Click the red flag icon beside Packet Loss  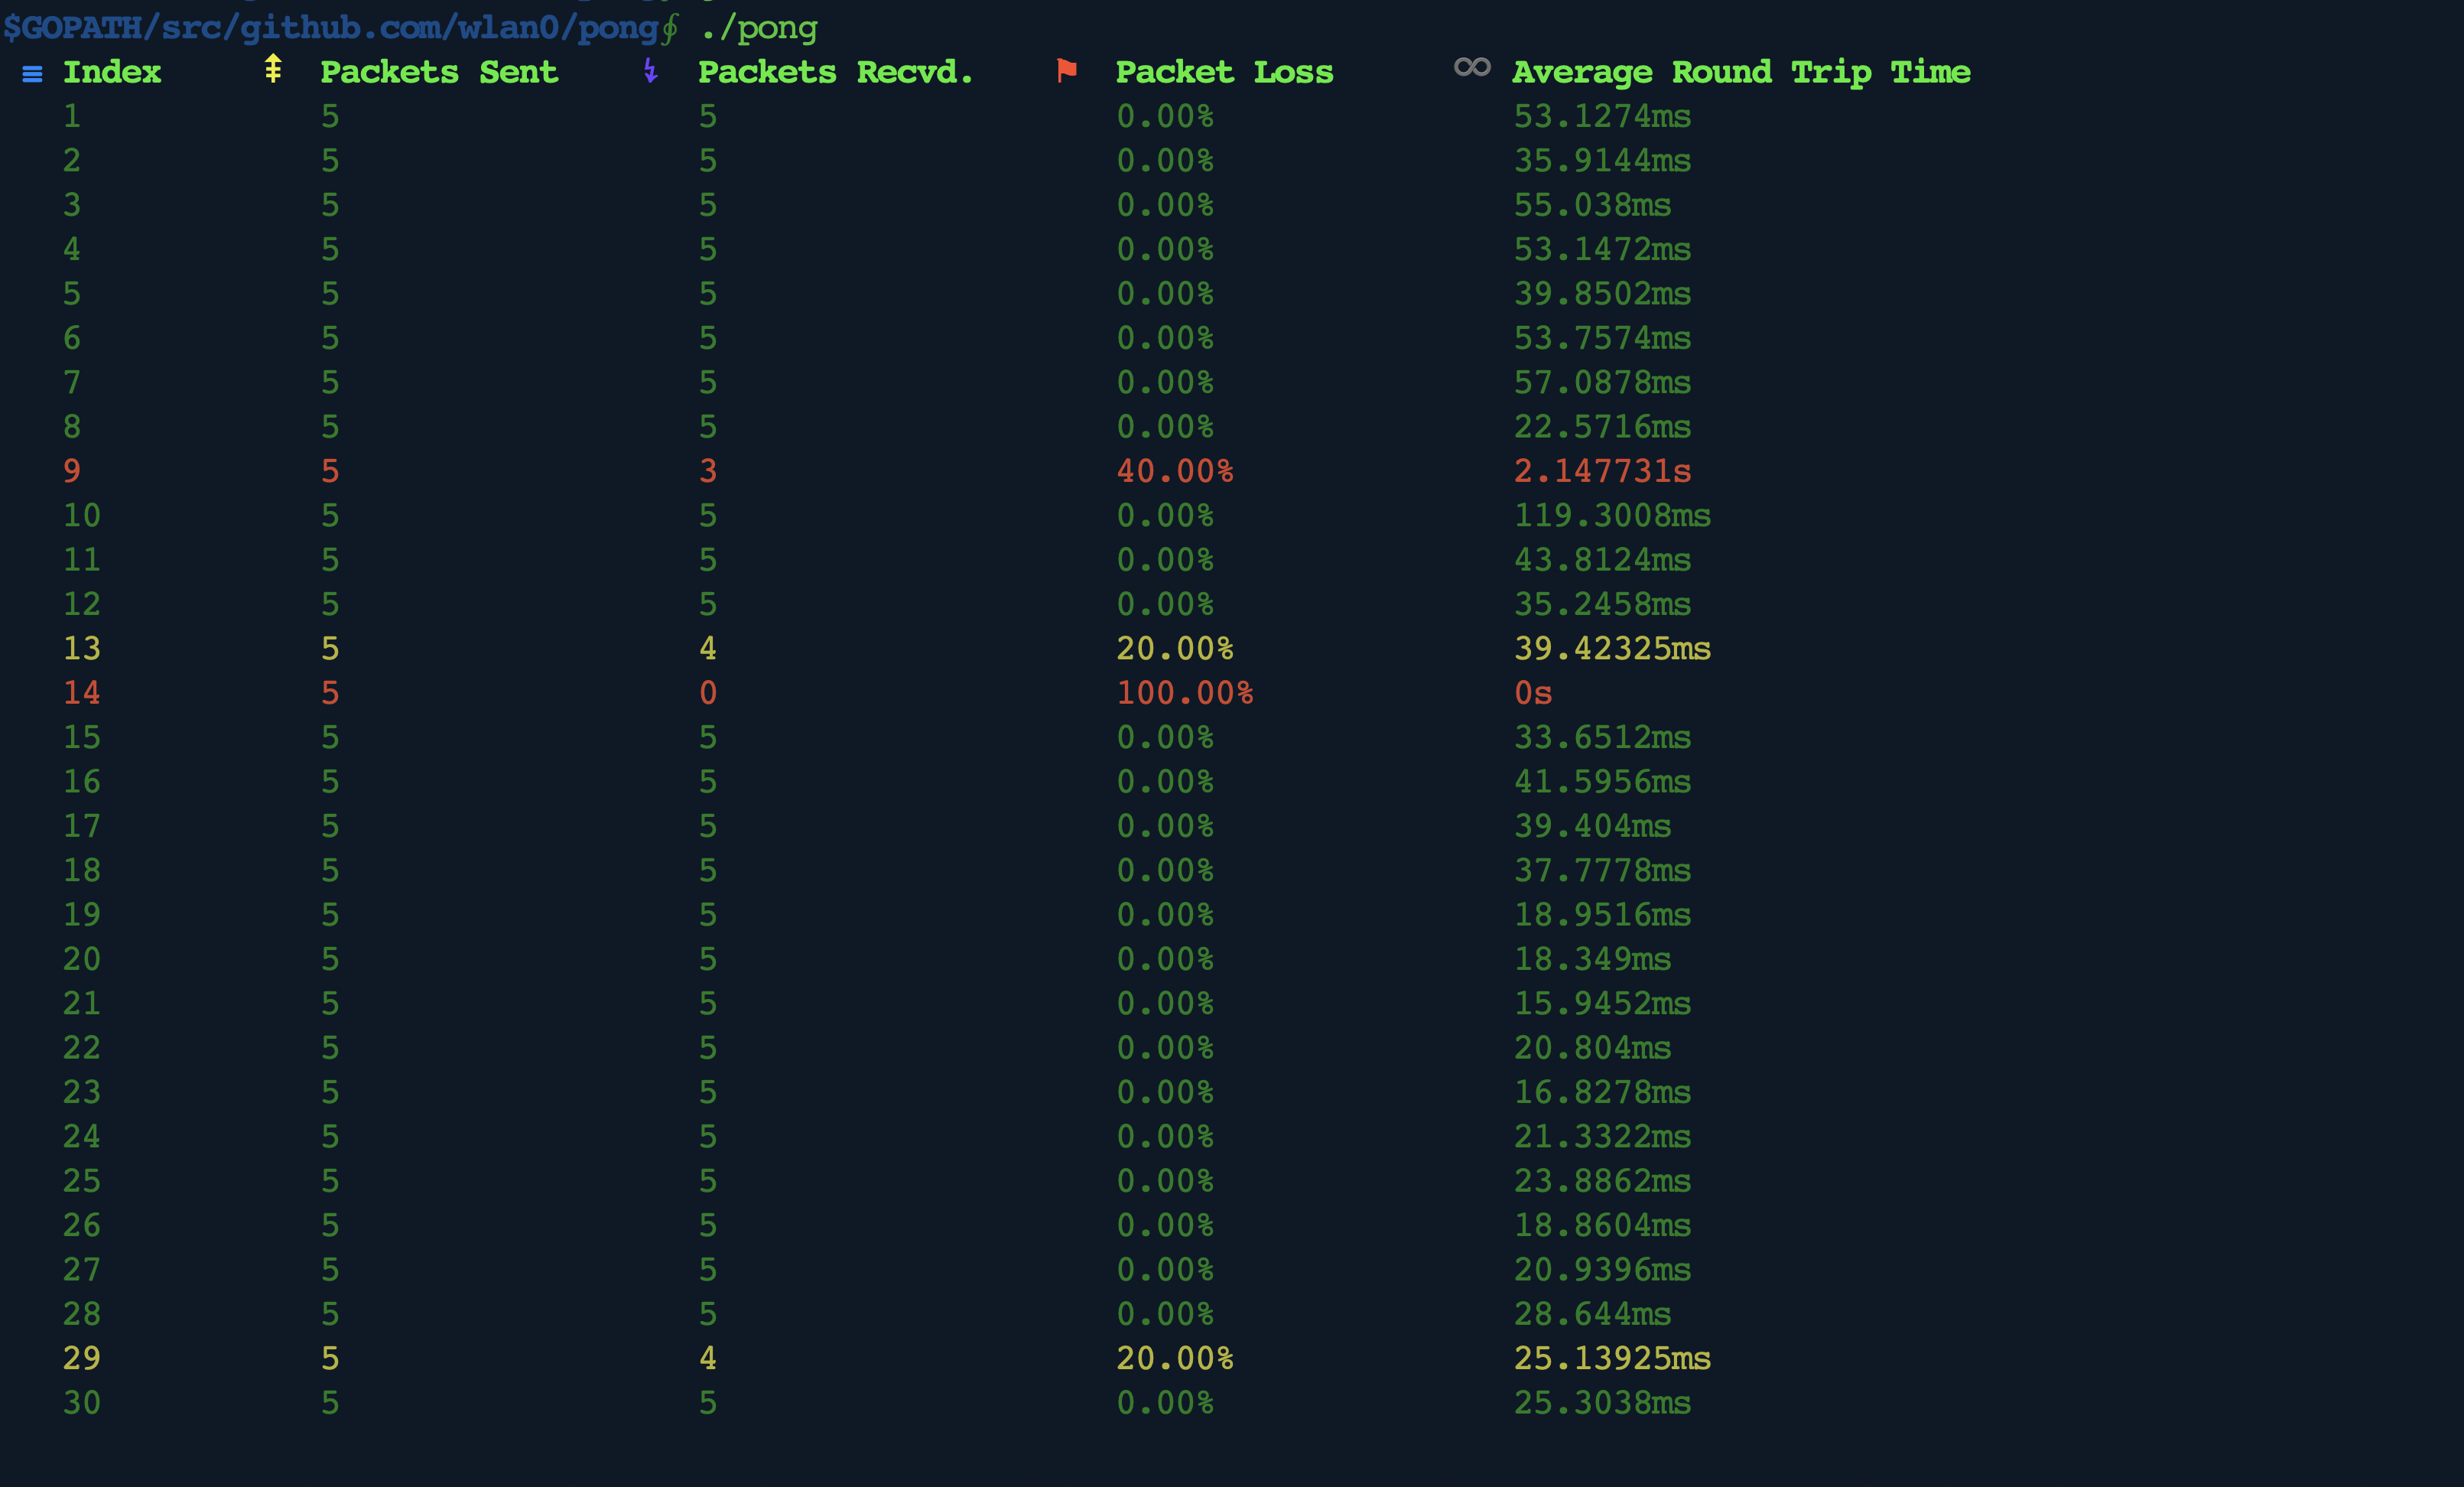pos(1067,70)
